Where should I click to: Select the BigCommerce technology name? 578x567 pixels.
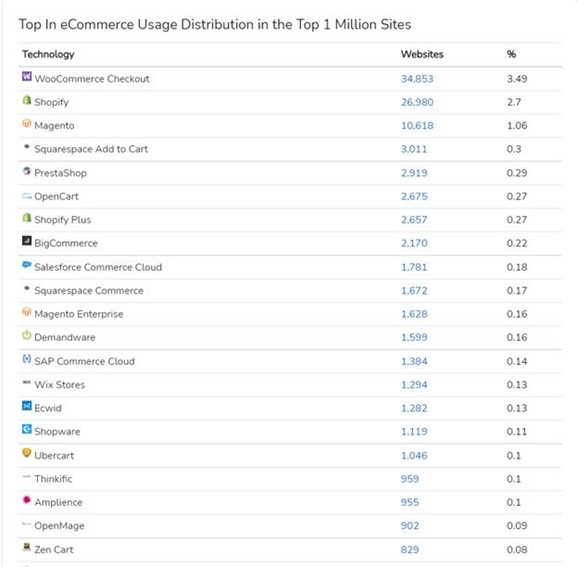click(x=66, y=244)
